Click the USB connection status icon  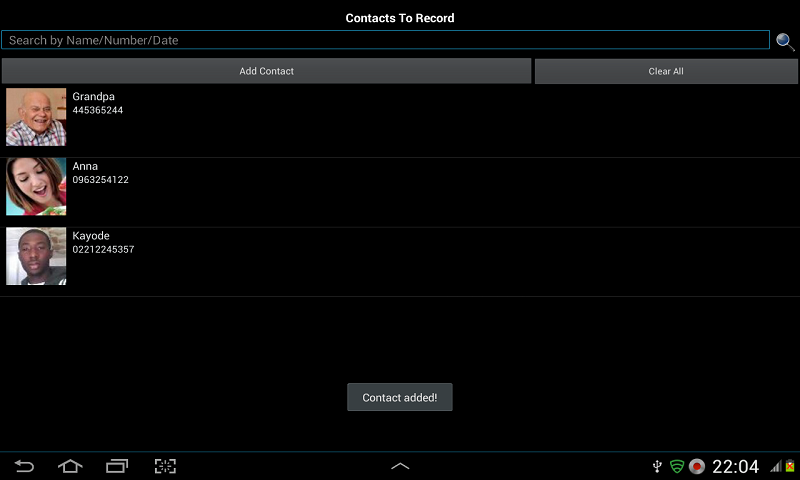point(657,466)
